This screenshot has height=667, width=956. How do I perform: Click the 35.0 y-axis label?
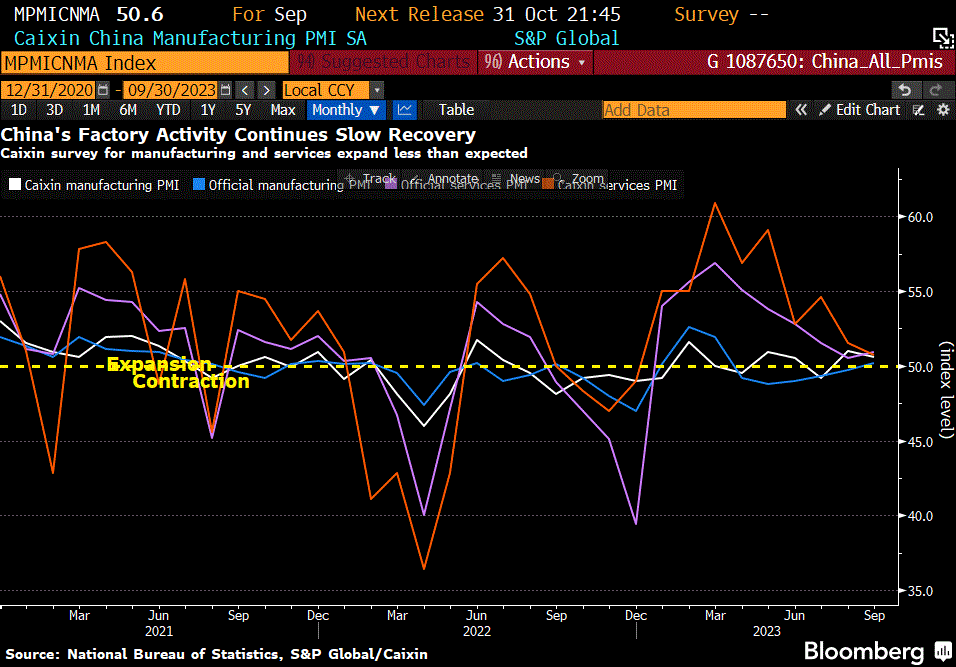(921, 591)
